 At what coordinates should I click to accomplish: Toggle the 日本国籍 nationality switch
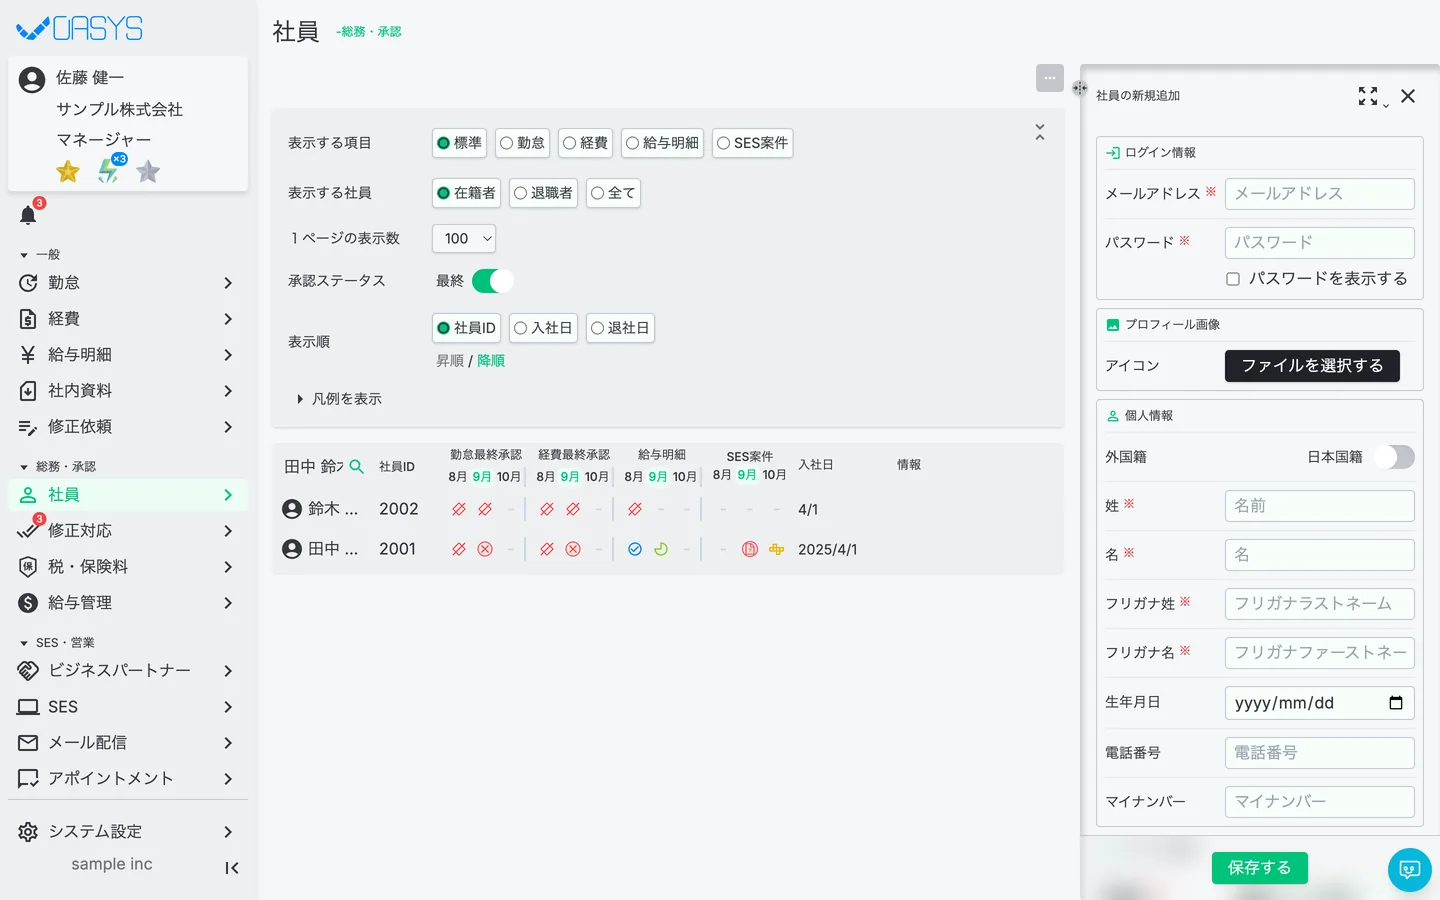point(1394,457)
